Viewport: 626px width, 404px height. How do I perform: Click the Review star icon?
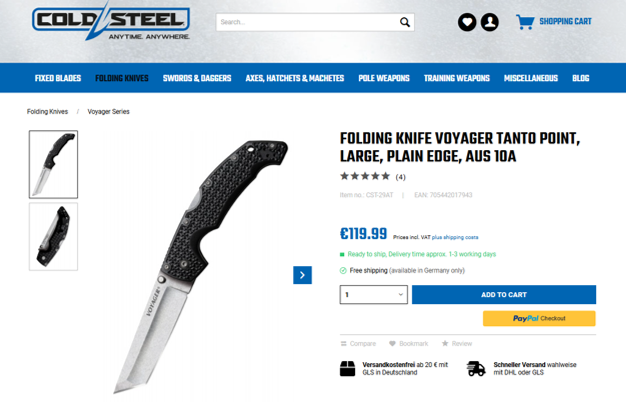(445, 343)
